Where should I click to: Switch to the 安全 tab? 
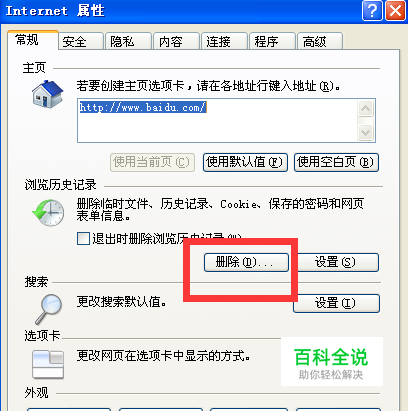[x=81, y=42]
